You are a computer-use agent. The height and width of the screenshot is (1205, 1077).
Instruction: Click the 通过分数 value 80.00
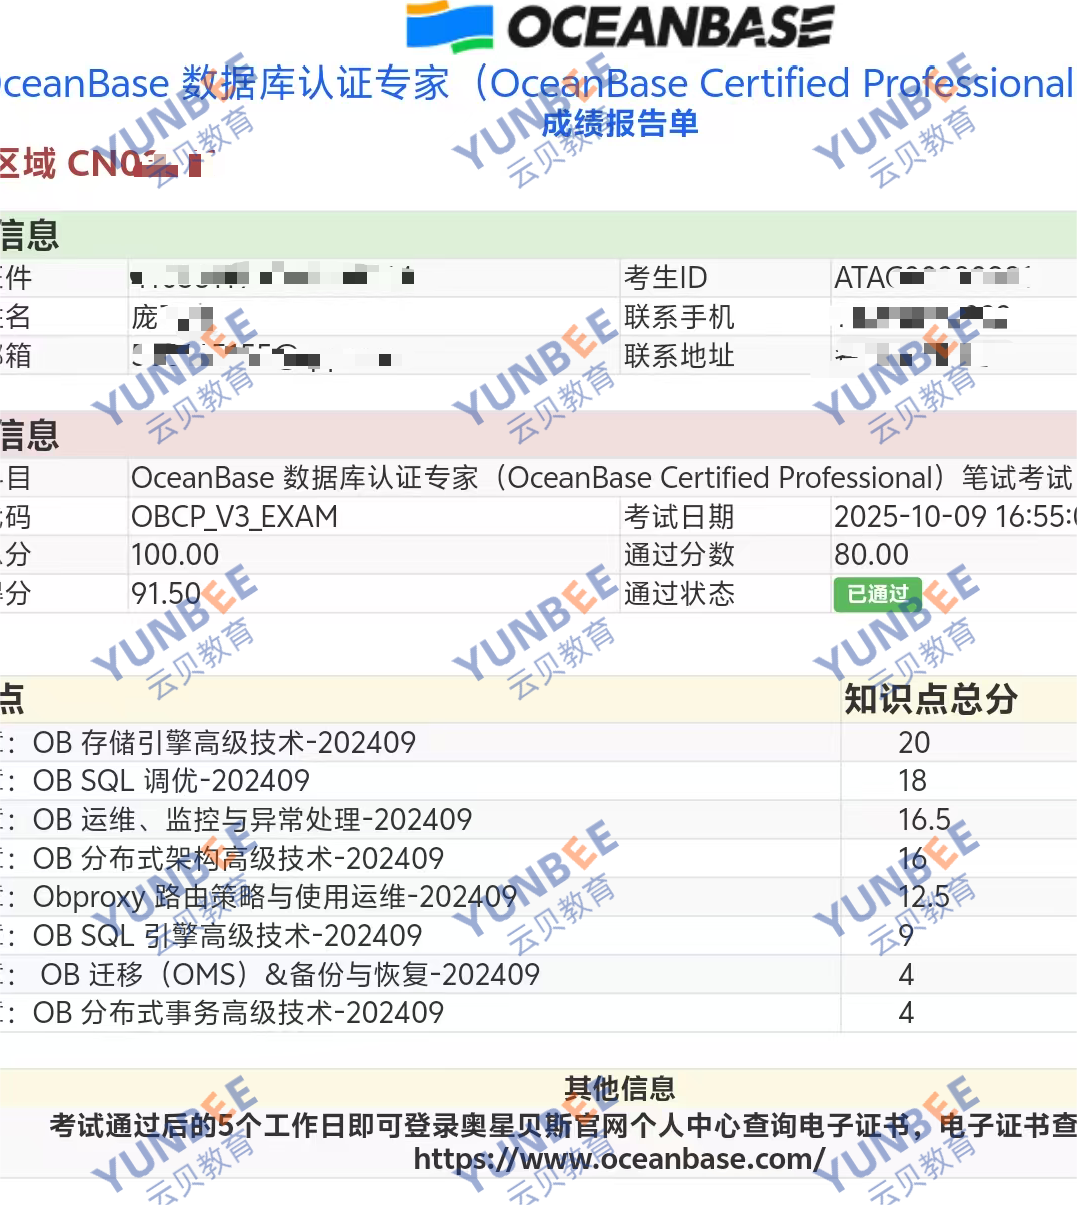(x=871, y=555)
